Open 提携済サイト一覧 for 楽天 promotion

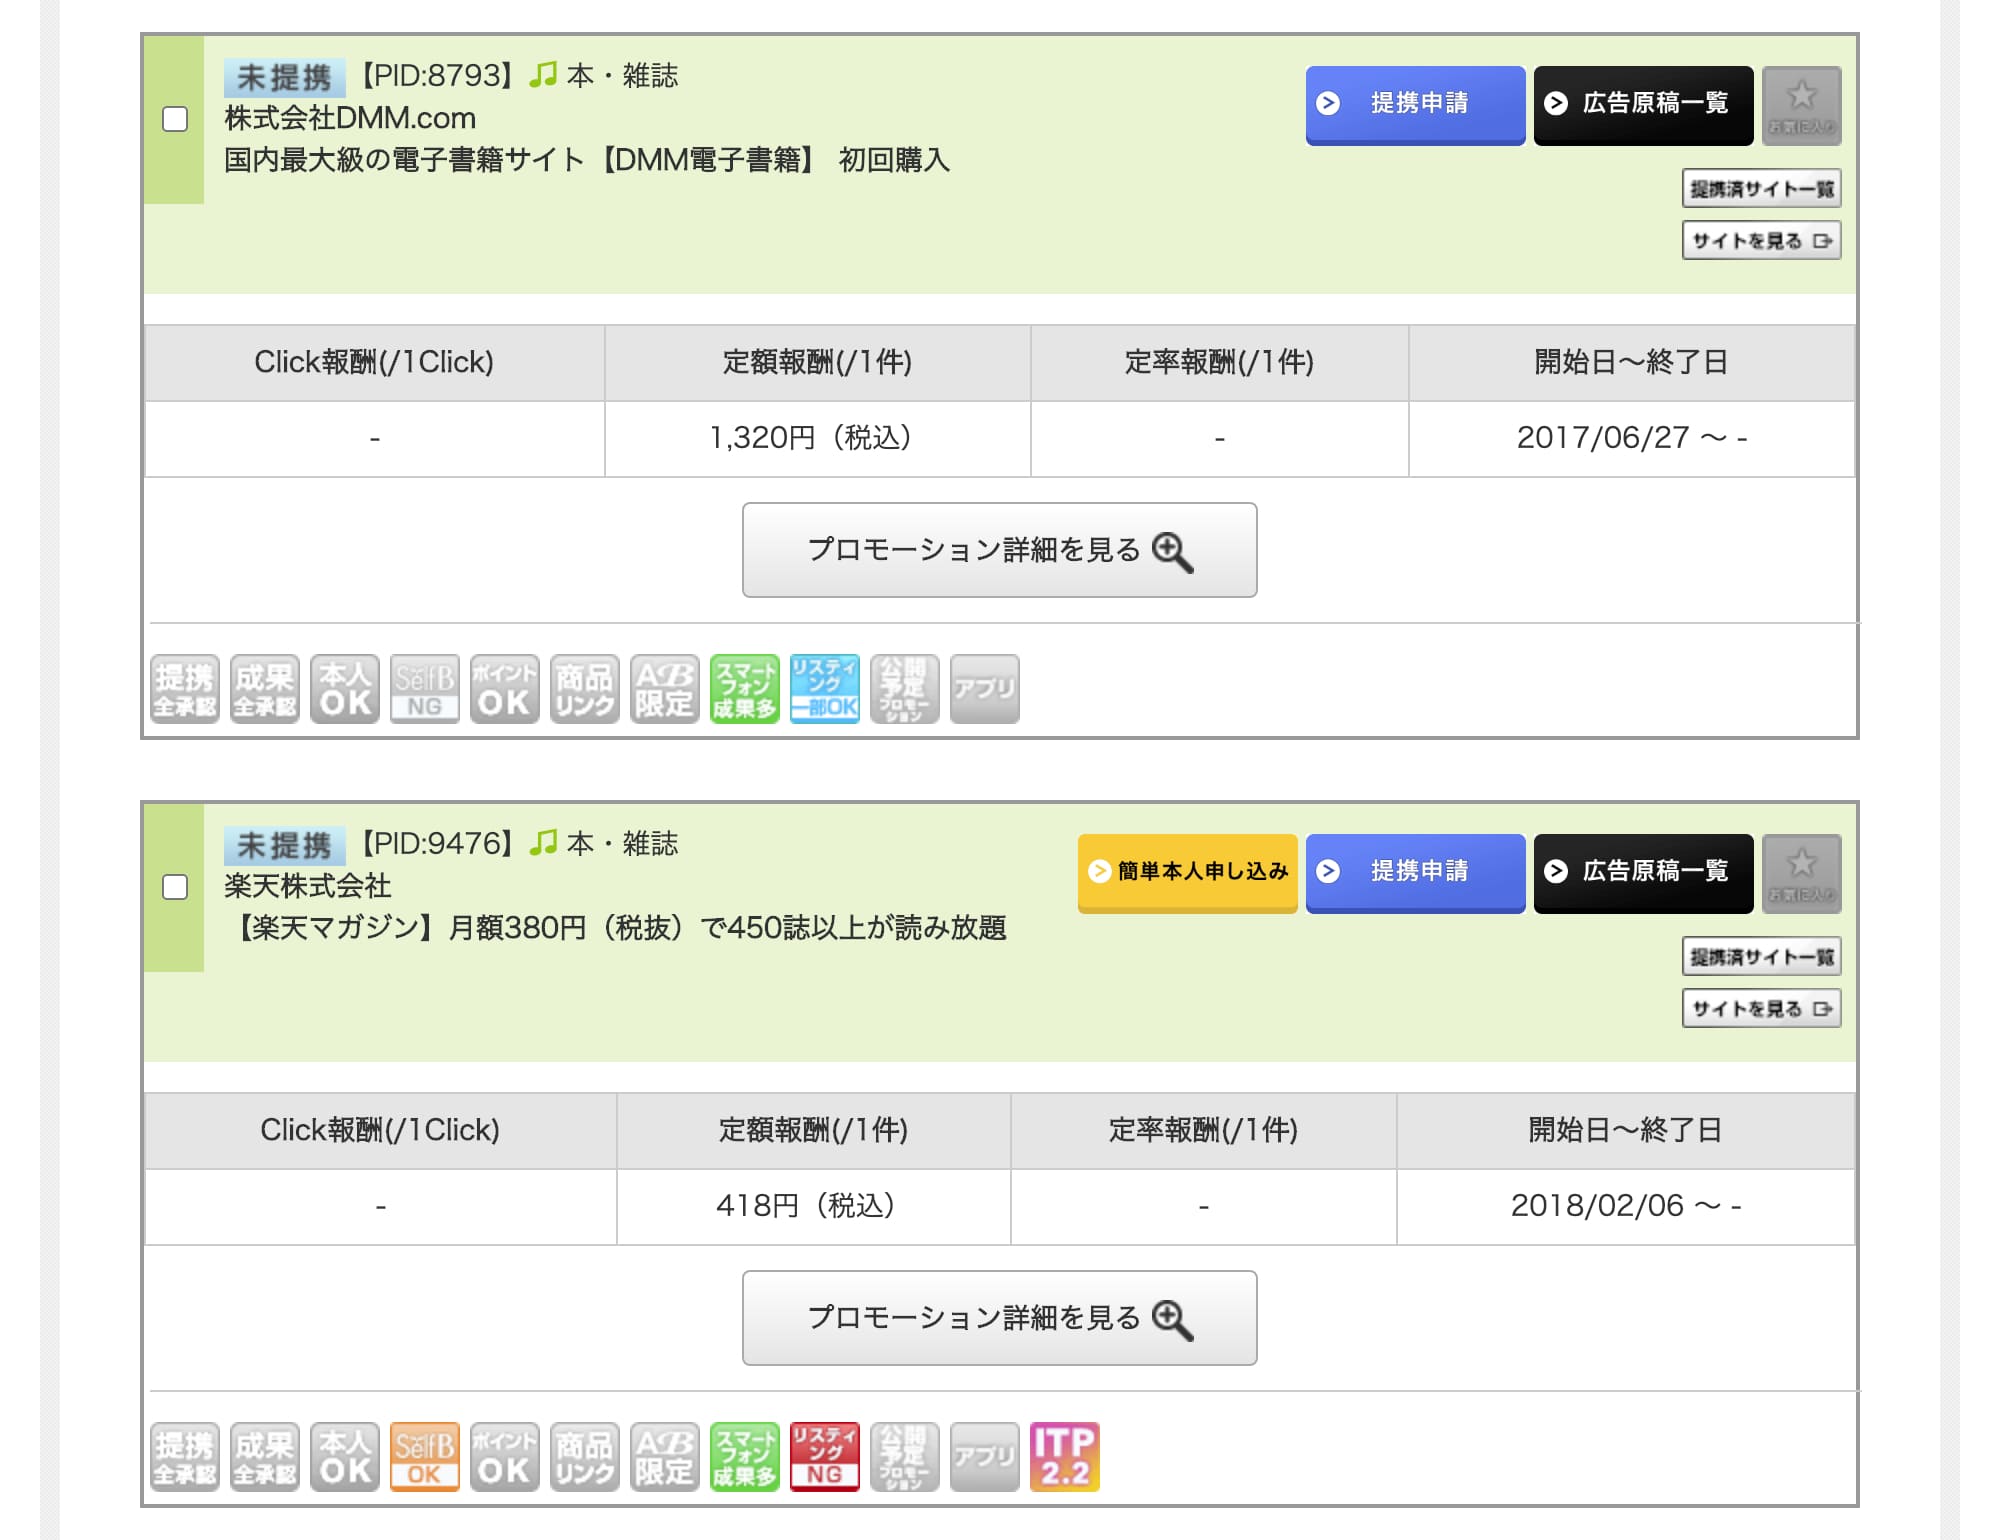1761,957
